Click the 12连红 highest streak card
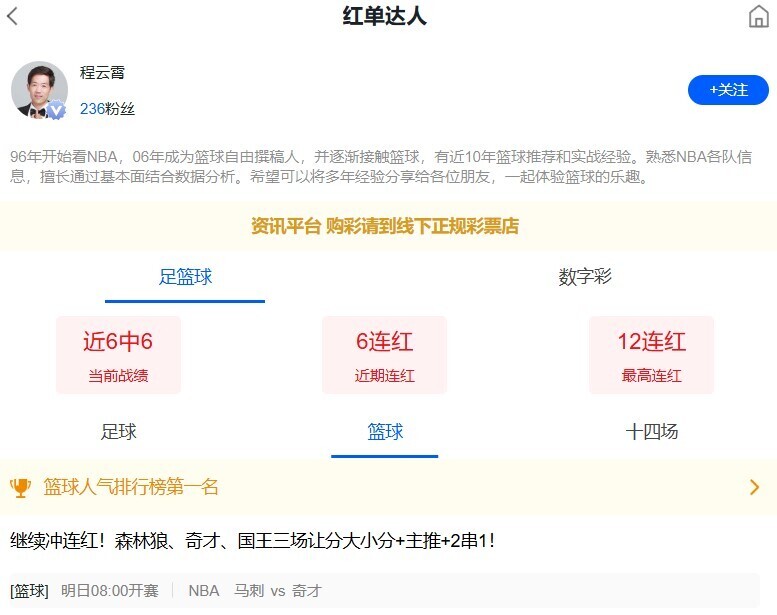 point(651,355)
